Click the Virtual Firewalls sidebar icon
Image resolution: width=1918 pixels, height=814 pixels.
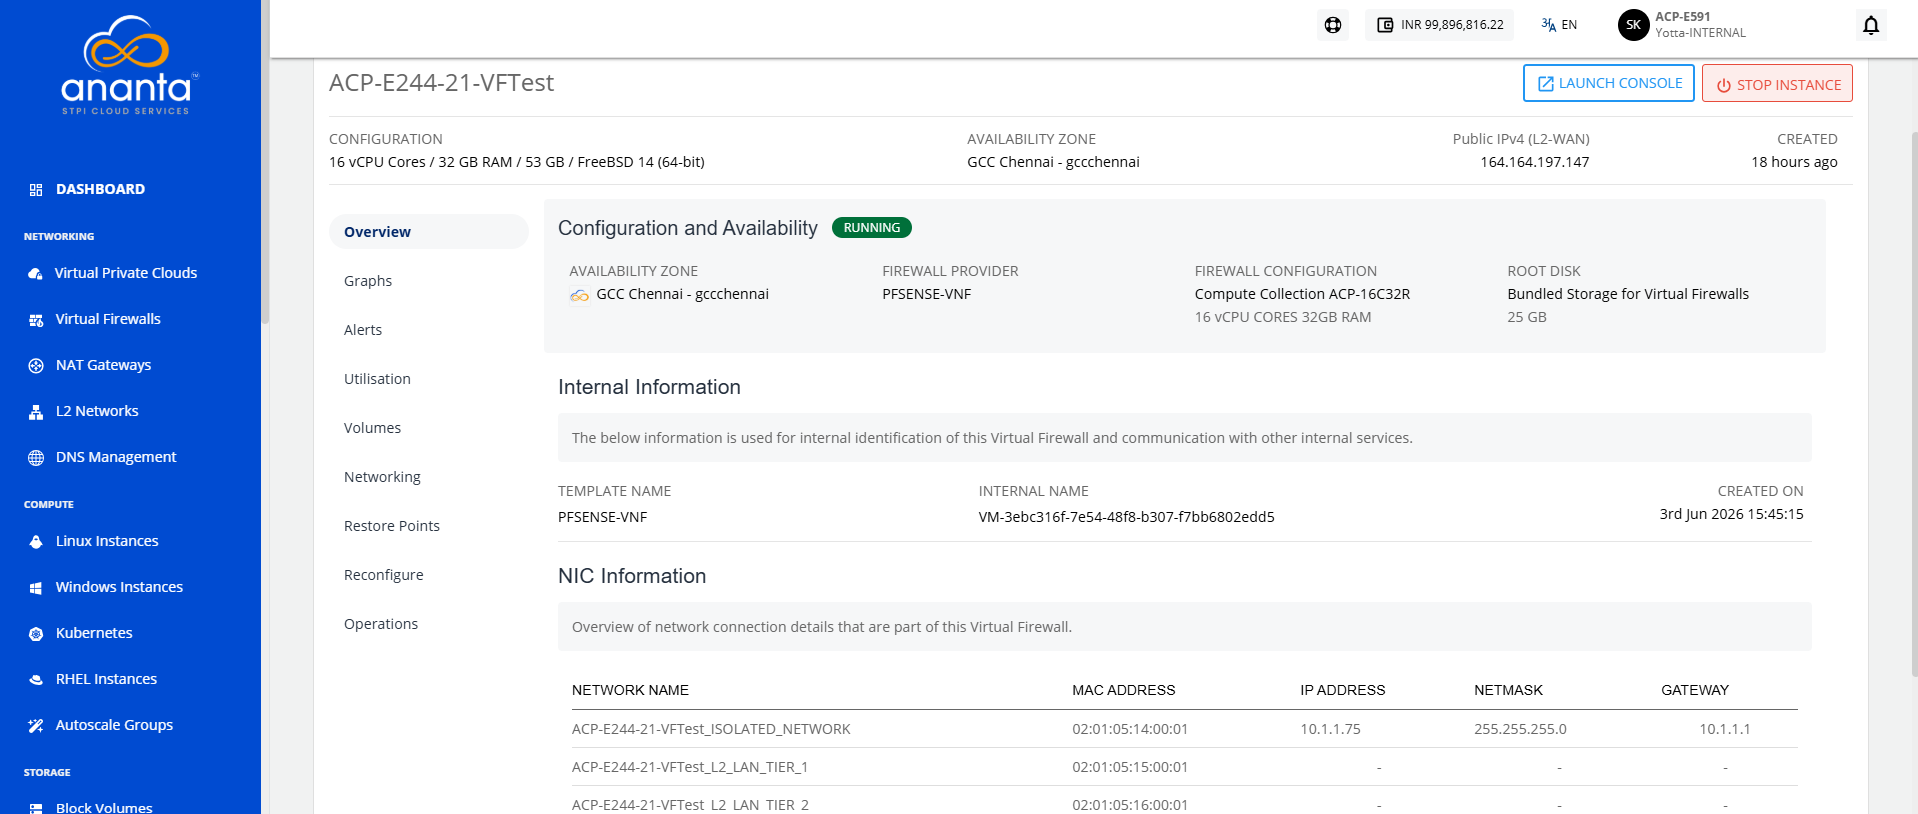click(36, 319)
